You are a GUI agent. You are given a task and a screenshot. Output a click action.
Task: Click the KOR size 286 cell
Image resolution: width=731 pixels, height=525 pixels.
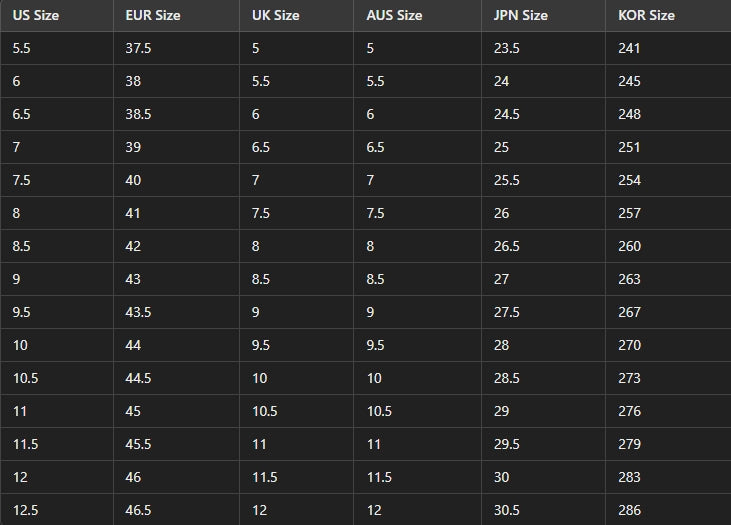tap(629, 510)
